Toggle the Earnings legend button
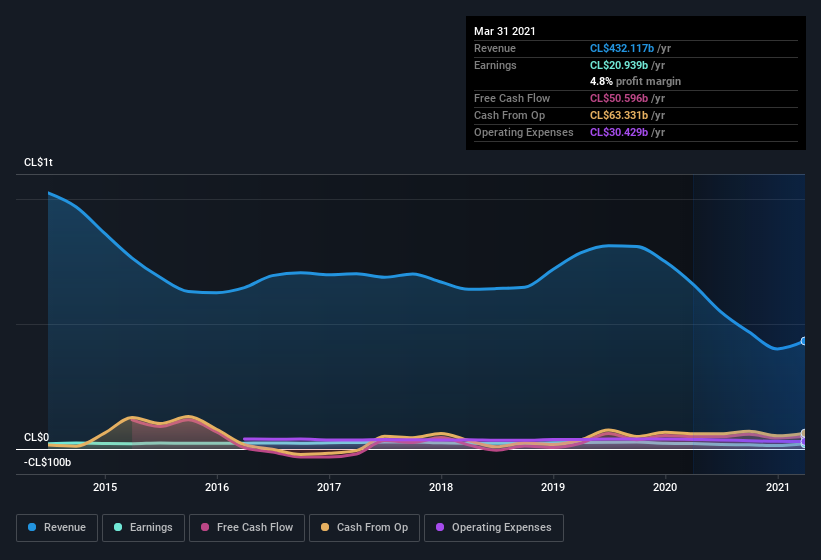The image size is (821, 560). 143,528
